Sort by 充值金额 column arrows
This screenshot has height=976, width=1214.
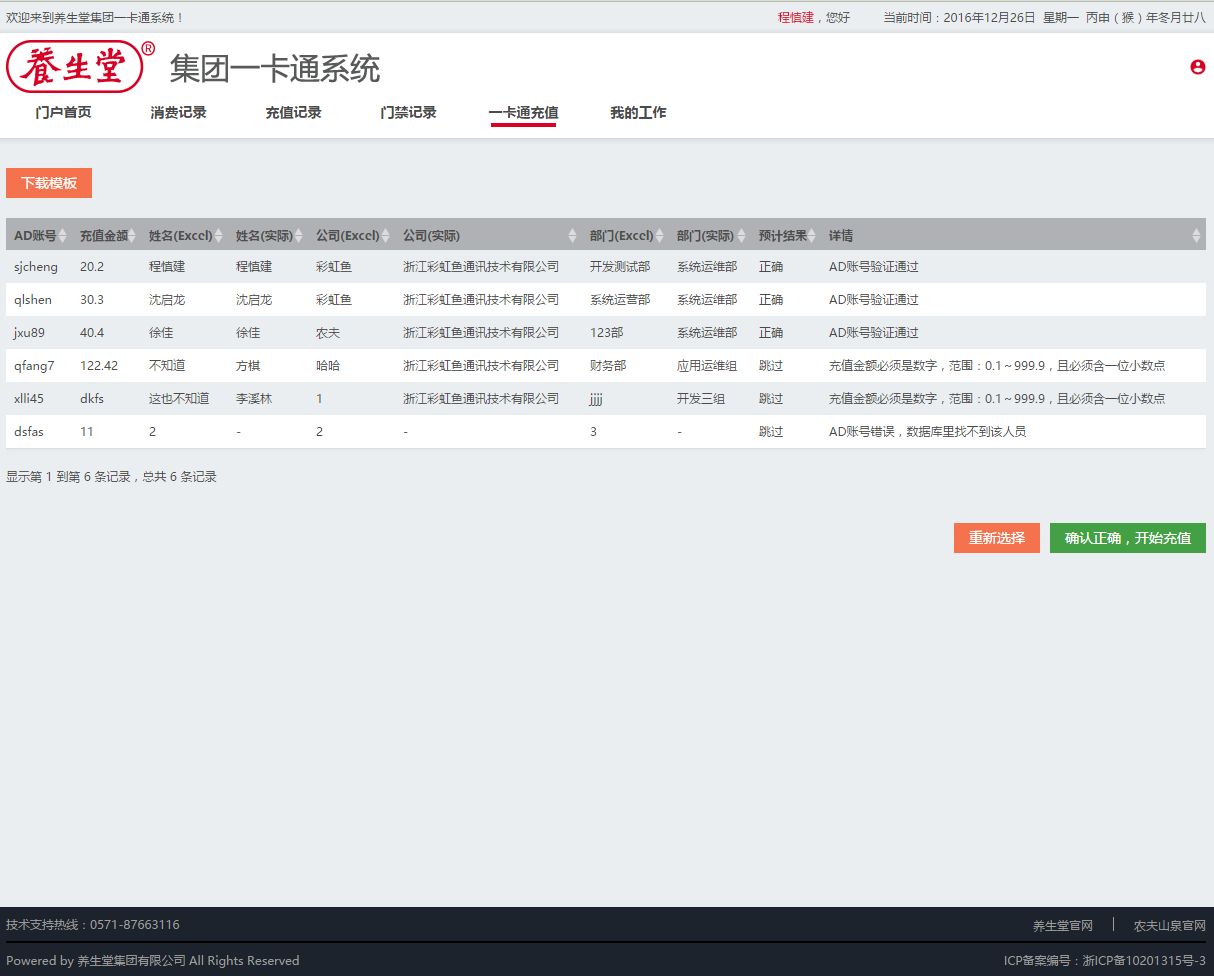pos(133,236)
